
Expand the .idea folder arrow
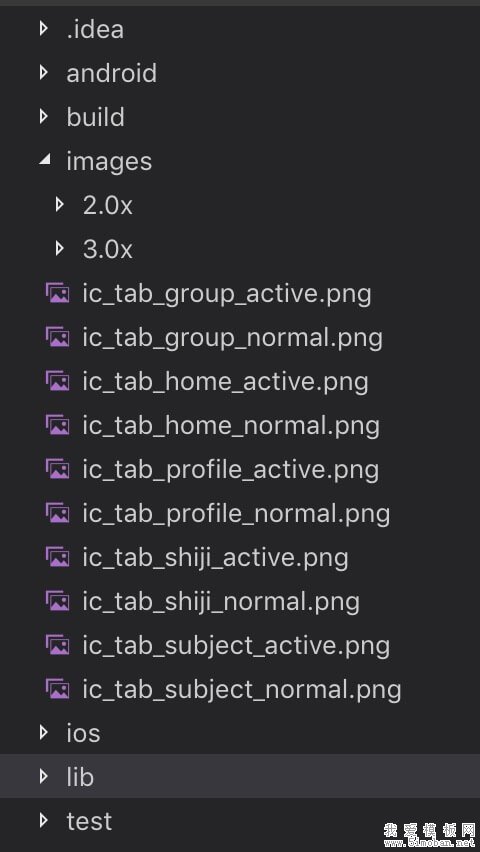click(x=44, y=29)
